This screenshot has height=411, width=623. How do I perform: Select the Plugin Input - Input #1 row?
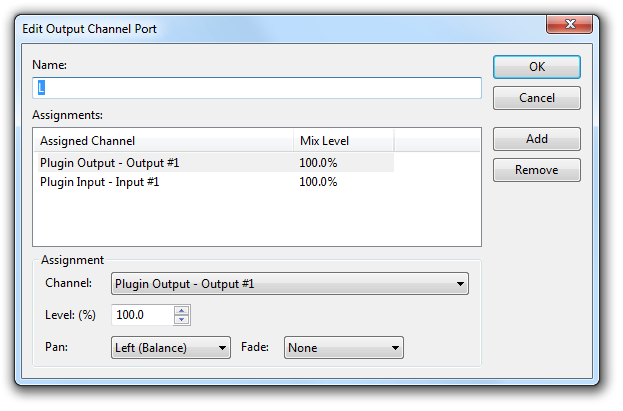tap(216, 182)
